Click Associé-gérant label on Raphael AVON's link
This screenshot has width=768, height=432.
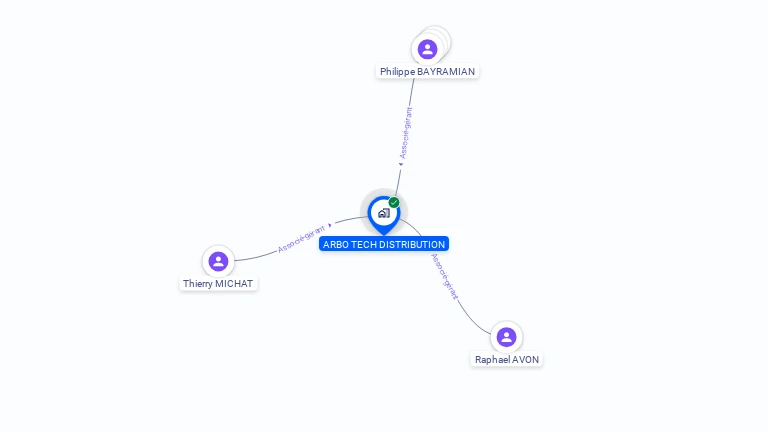[x=445, y=276]
